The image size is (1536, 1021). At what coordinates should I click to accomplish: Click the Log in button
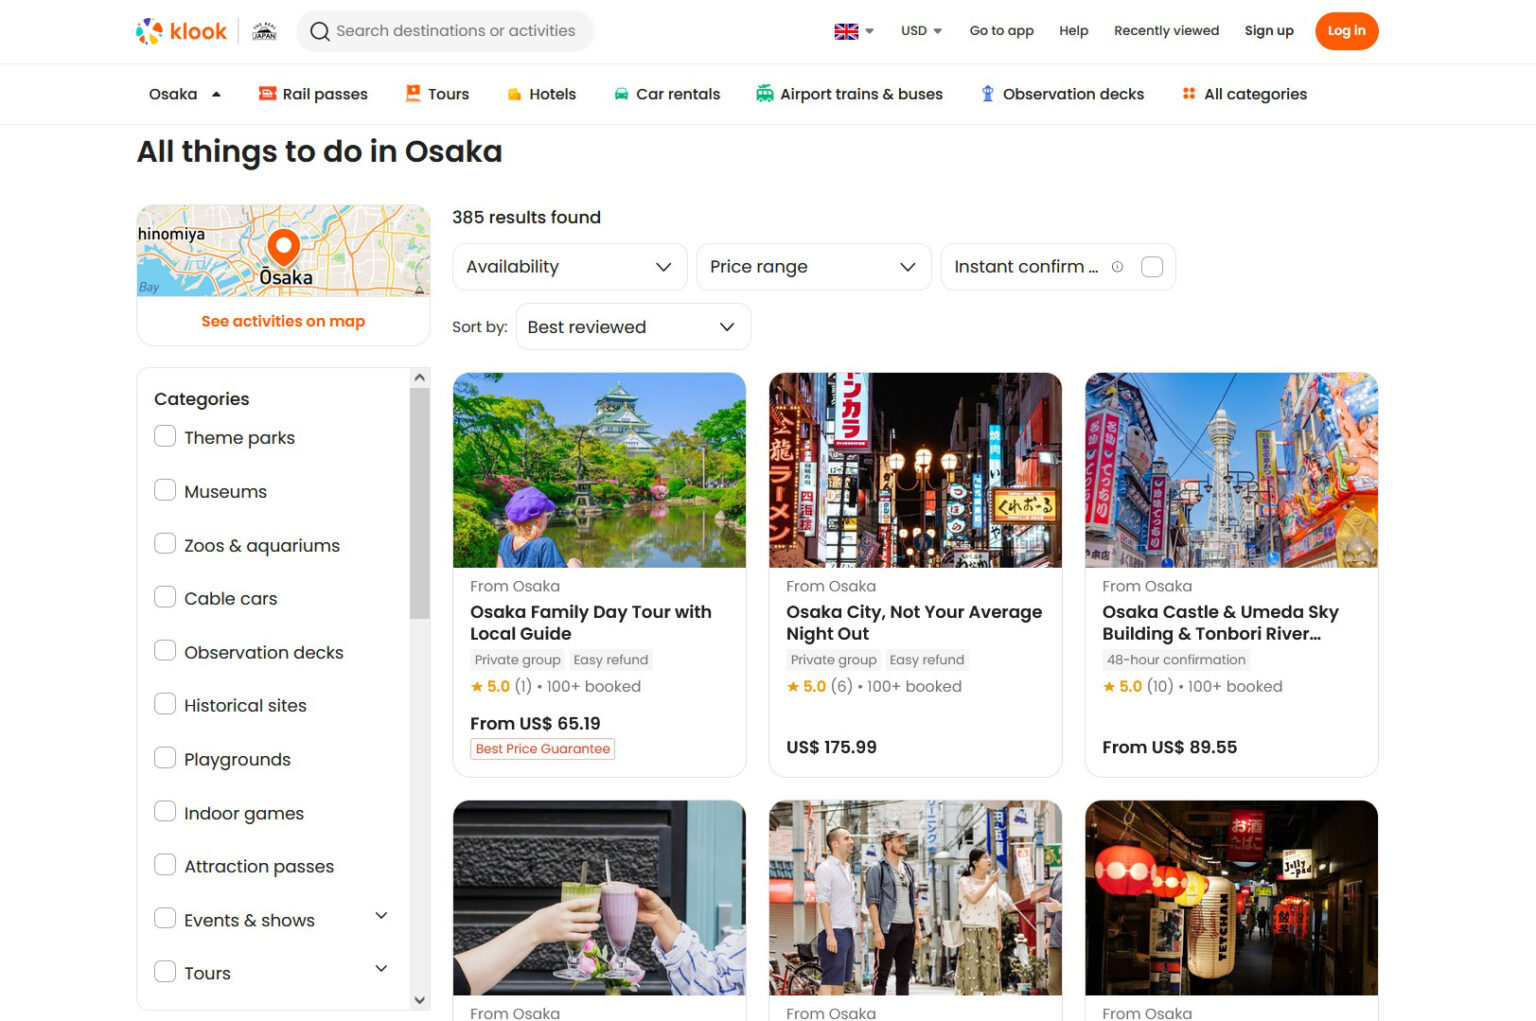[x=1346, y=31]
